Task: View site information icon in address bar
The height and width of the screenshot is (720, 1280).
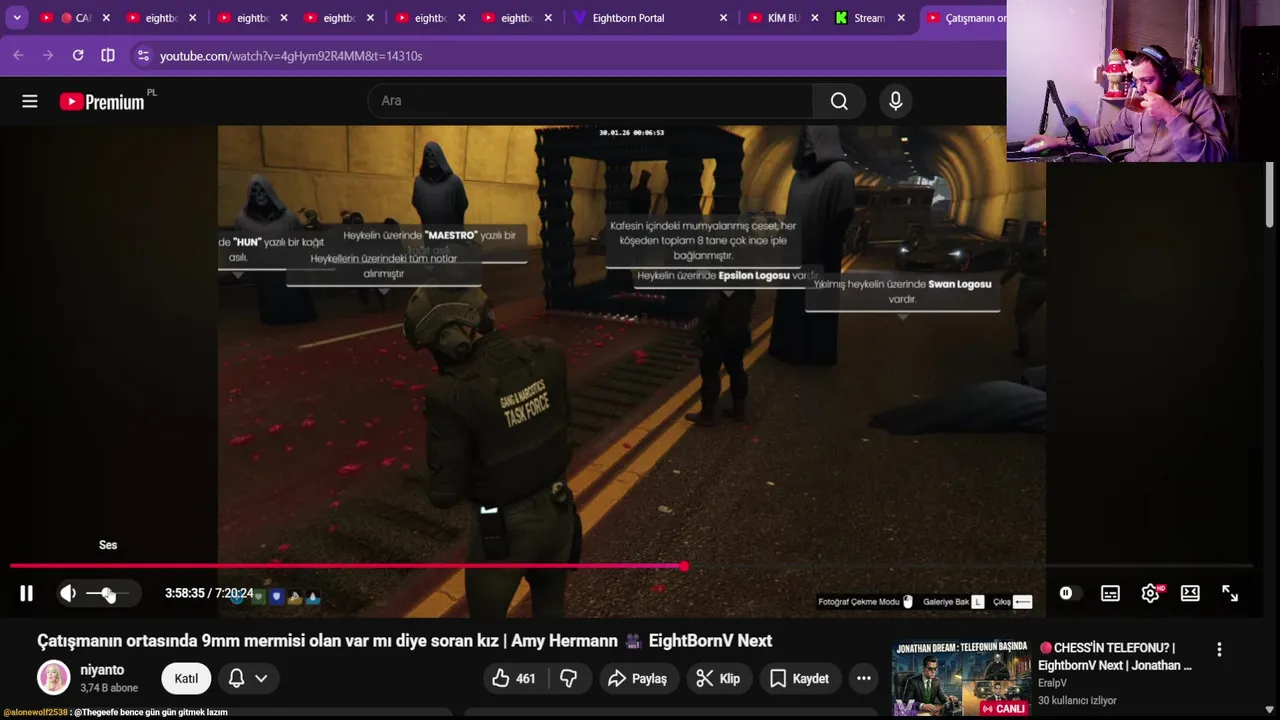Action: pyautogui.click(x=143, y=56)
